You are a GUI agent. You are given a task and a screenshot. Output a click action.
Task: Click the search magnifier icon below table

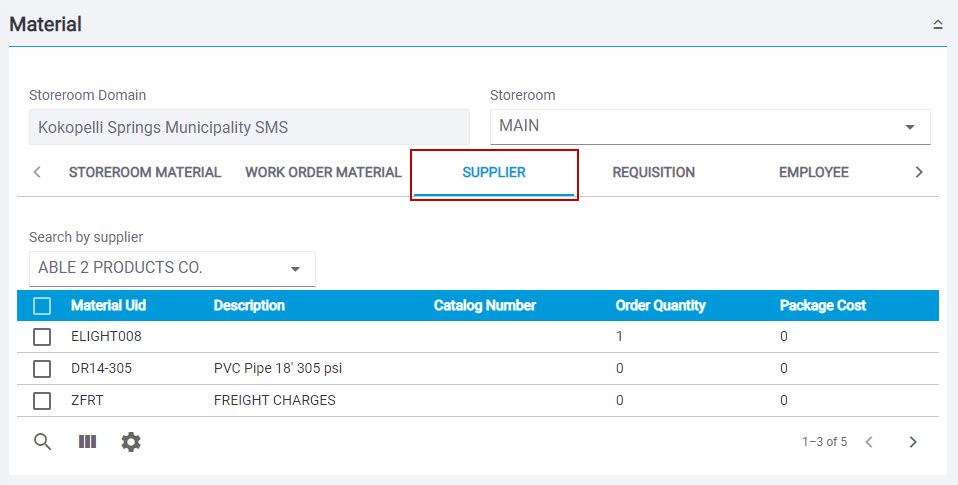click(42, 442)
